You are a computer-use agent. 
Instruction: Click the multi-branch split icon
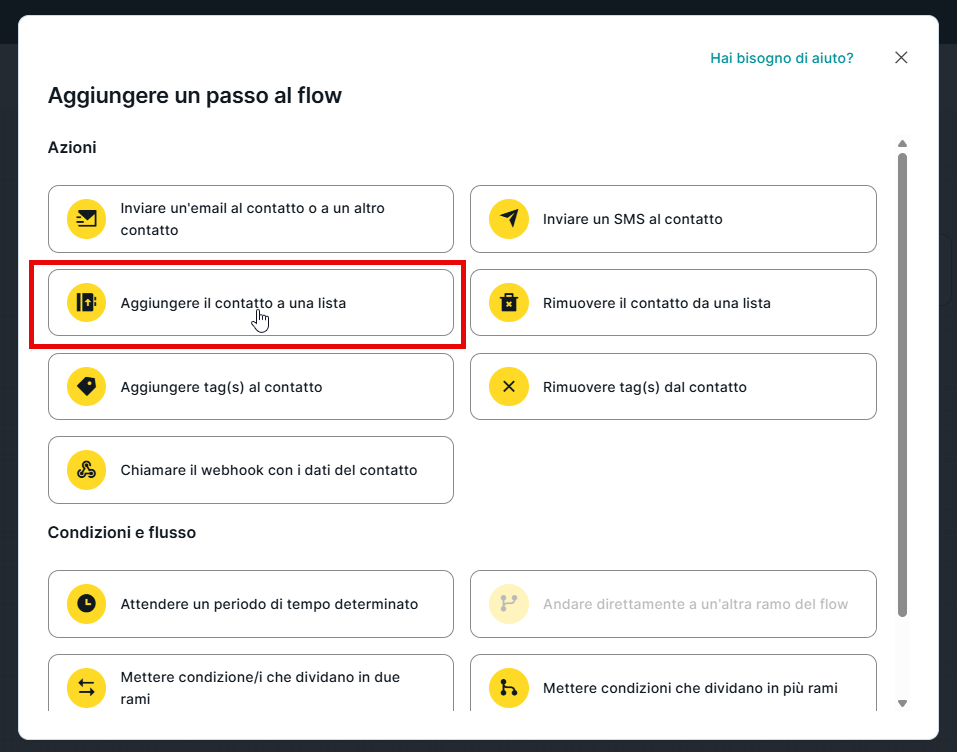pos(509,687)
